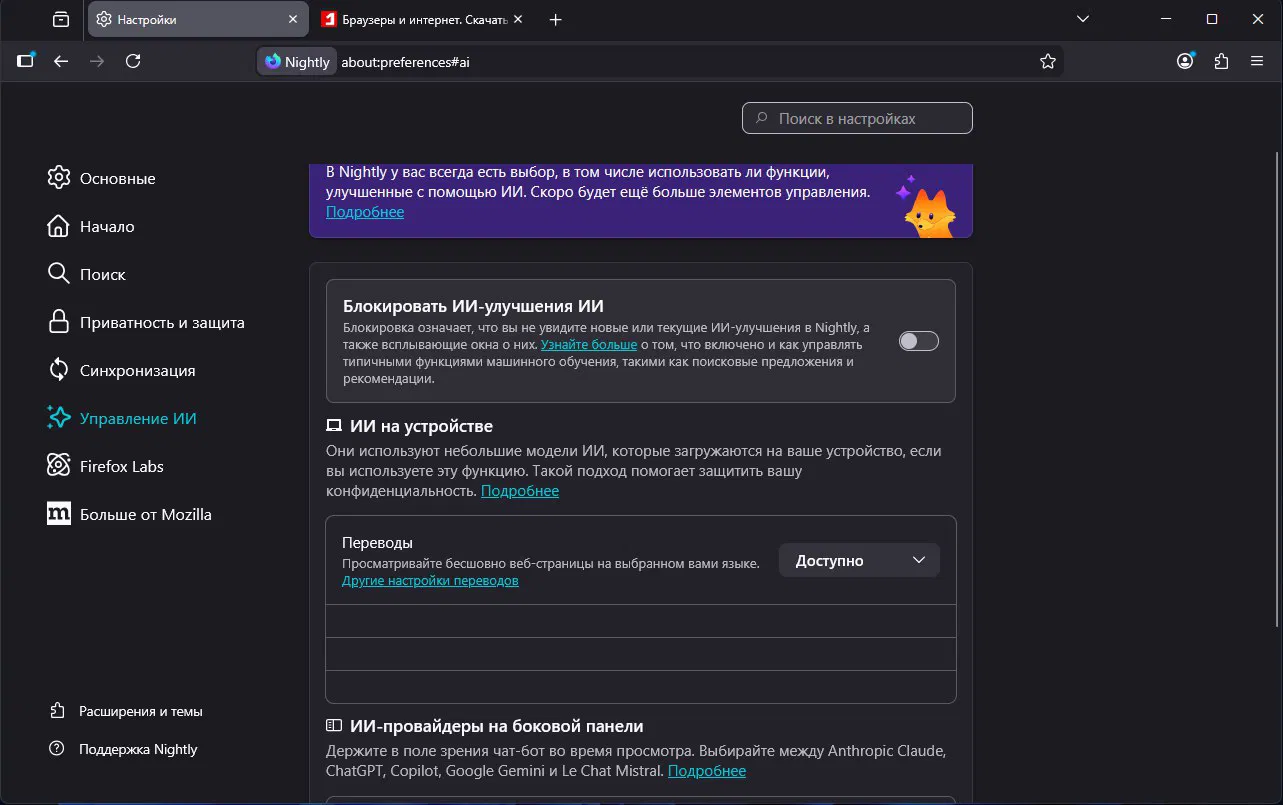Open the translations availability dropdown

point(859,561)
